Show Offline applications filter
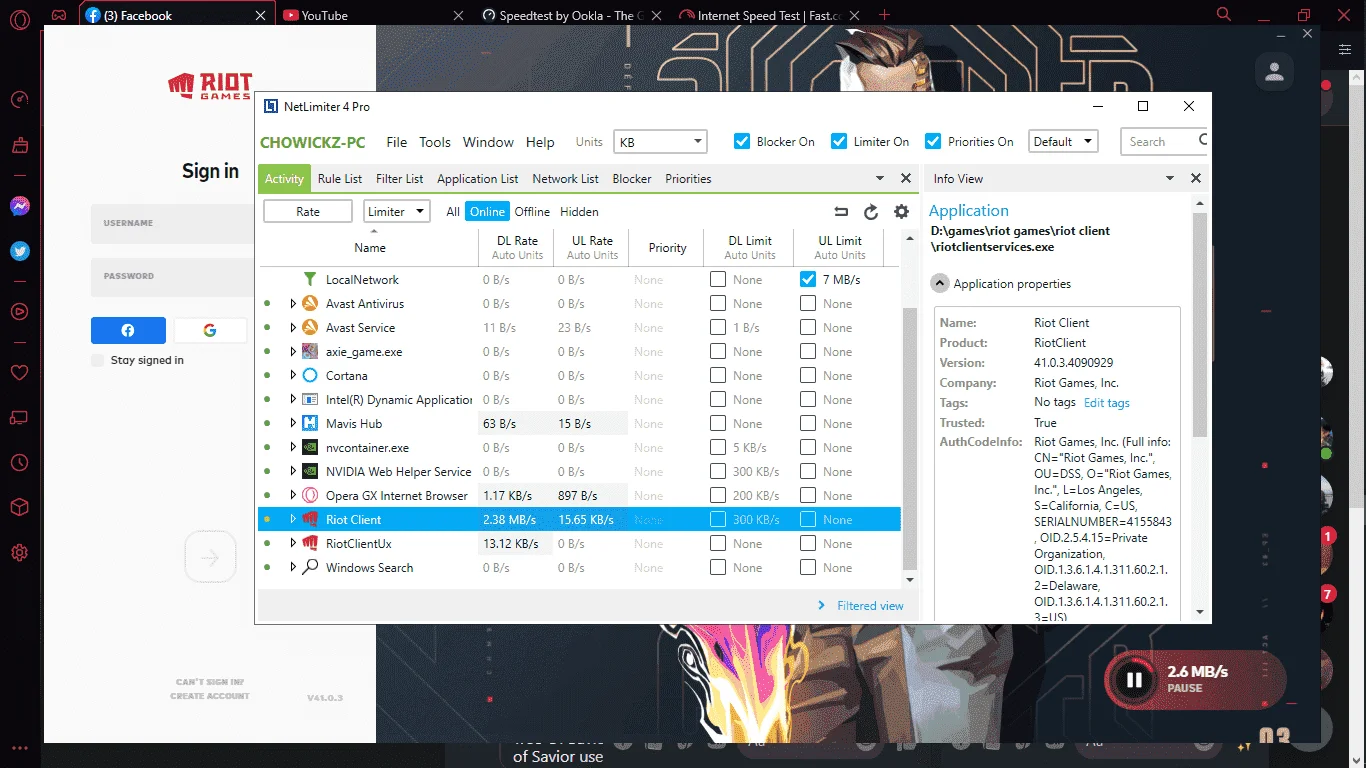The width and height of the screenshot is (1366, 768). 532,212
